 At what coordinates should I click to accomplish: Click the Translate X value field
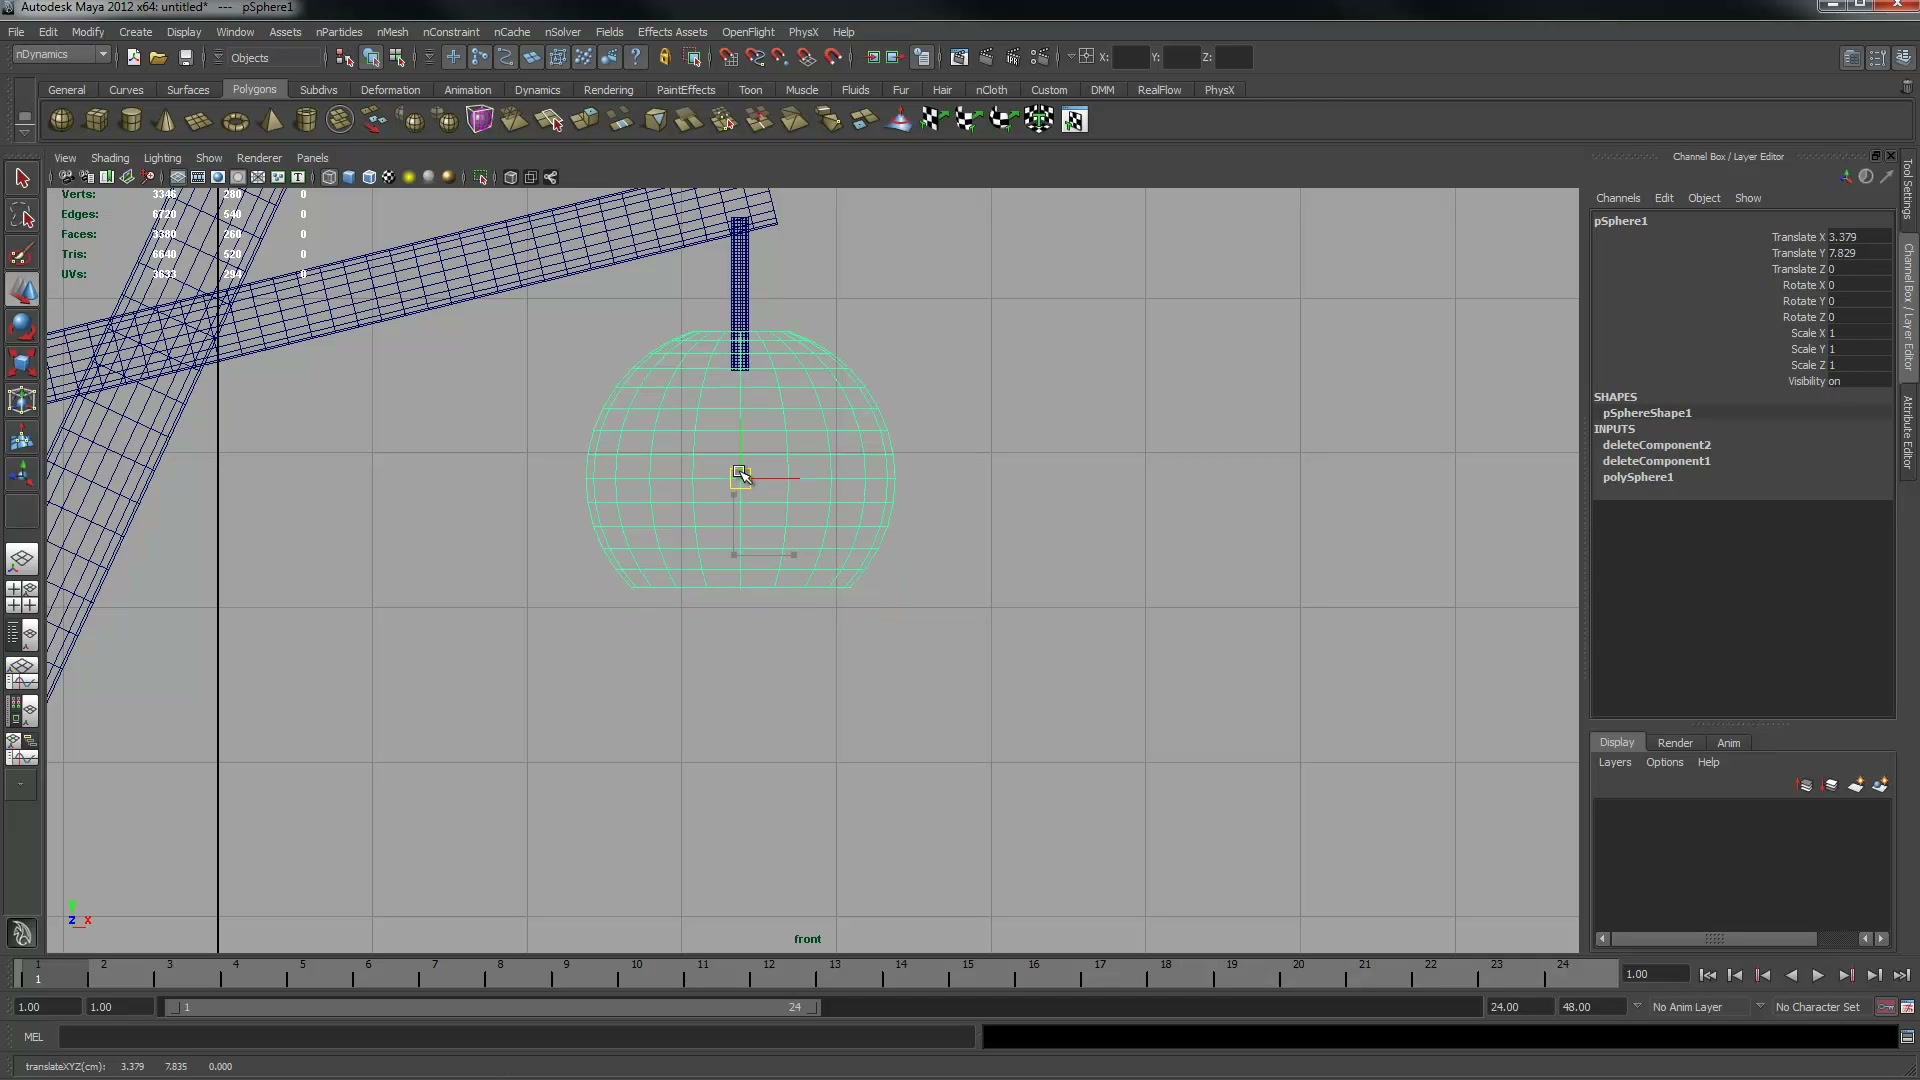(x=1858, y=237)
